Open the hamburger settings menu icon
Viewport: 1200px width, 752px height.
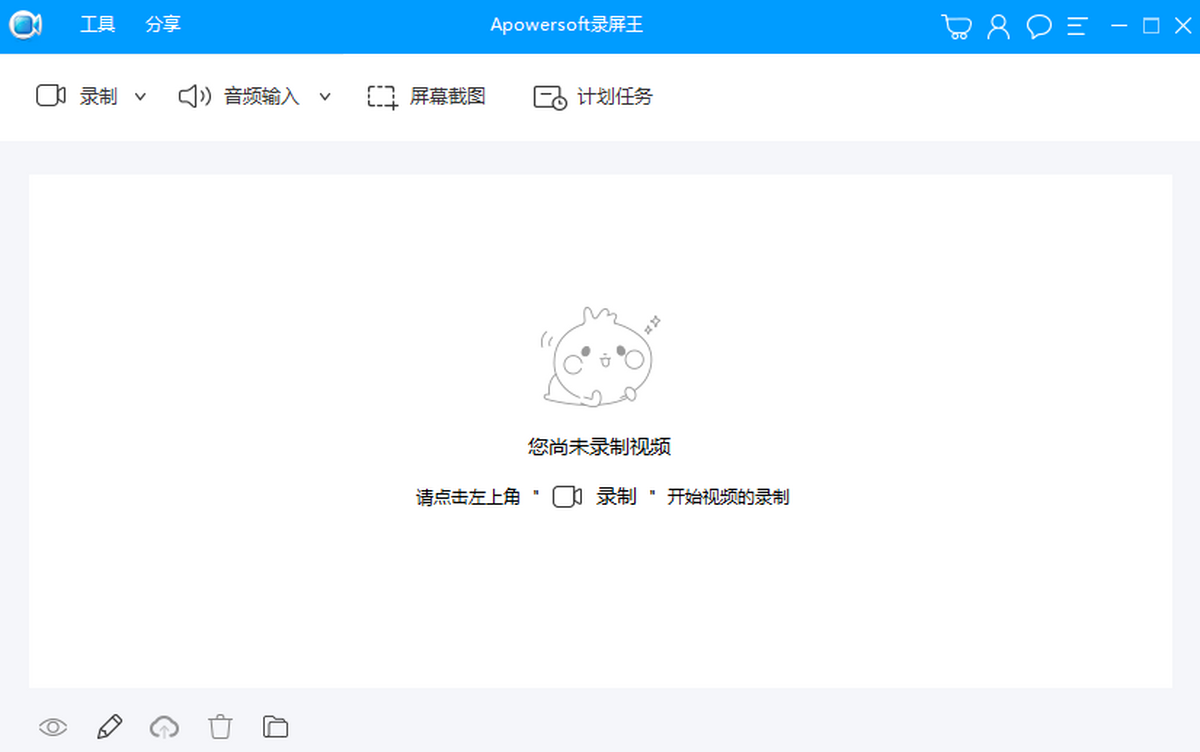click(x=1077, y=27)
